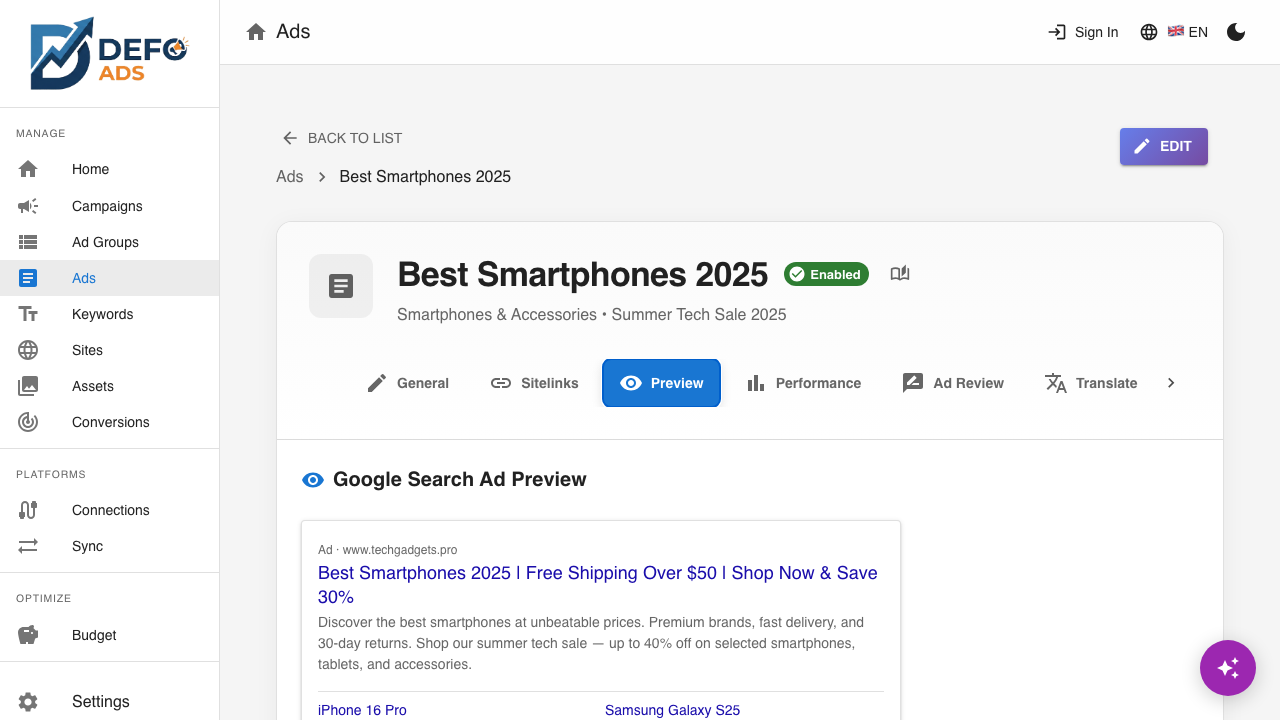Open the Translate tab
Viewport: 1280px width, 720px height.
[x=1091, y=383]
